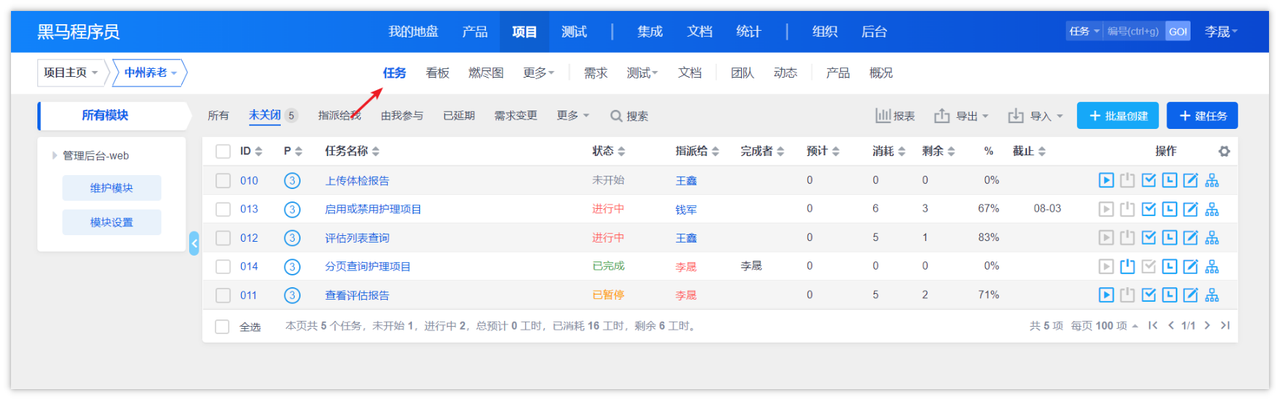Open the 中州养老 project switcher
The width and height of the screenshot is (1280, 400).
(150, 73)
